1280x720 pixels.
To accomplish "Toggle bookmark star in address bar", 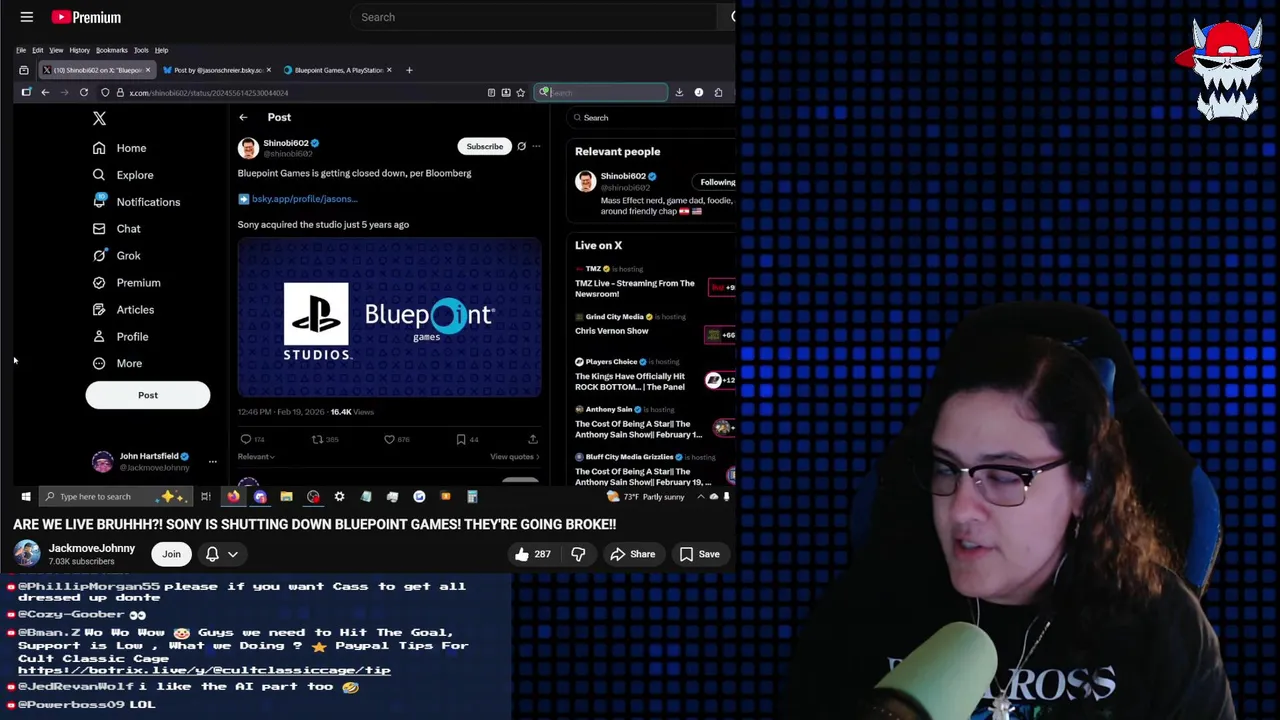I will pos(520,92).
